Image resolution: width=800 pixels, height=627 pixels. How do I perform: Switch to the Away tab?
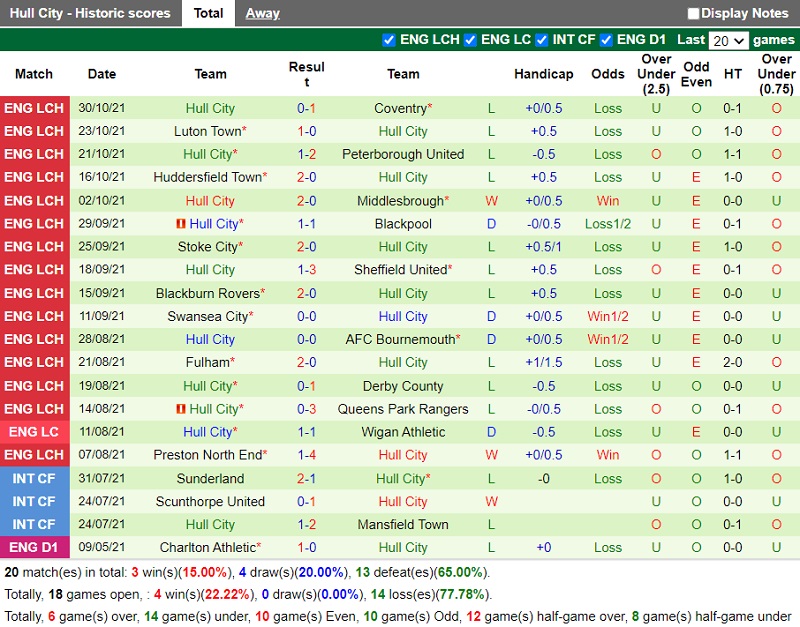tap(262, 13)
